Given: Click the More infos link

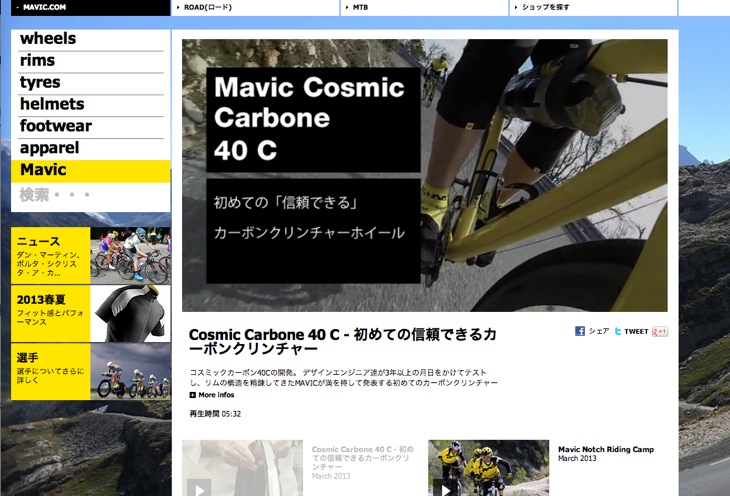Looking at the screenshot, I should click(216, 395).
